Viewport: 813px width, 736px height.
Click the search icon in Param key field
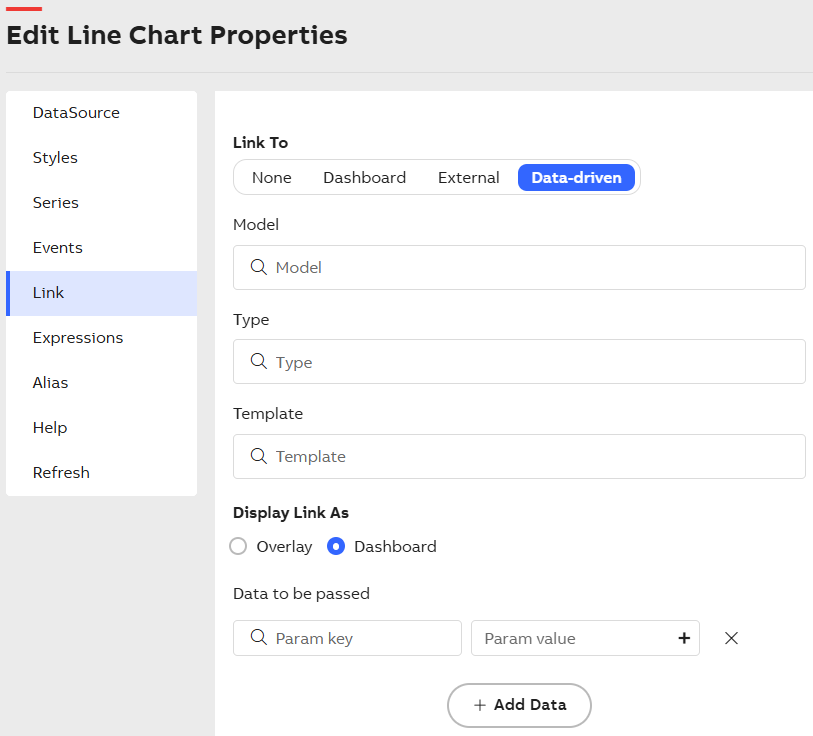click(x=258, y=638)
